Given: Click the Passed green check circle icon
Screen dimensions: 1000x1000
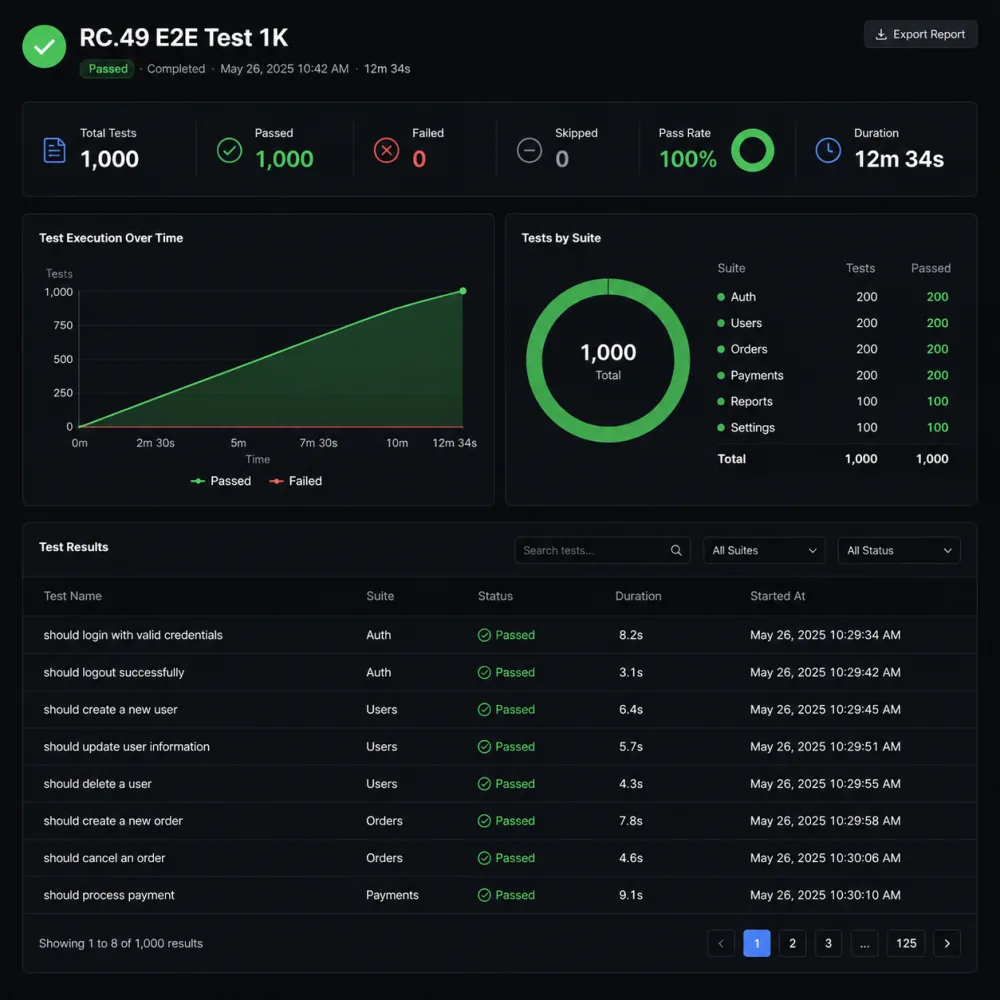Looking at the screenshot, I should pyautogui.click(x=230, y=151).
